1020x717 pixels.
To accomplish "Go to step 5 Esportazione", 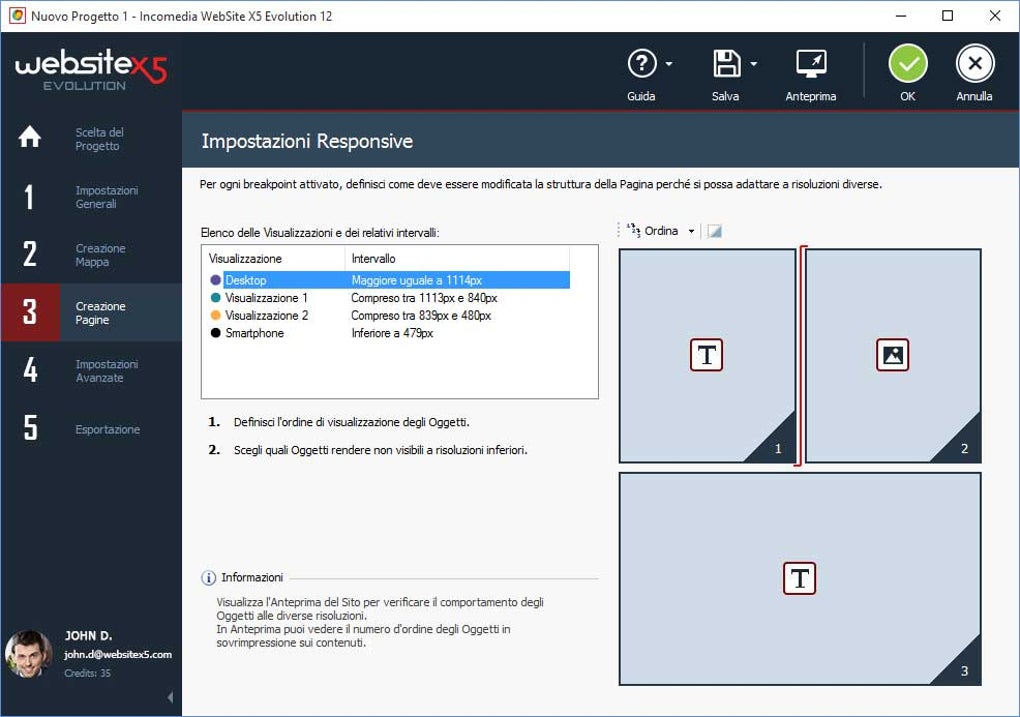I will pyautogui.click(x=91, y=428).
